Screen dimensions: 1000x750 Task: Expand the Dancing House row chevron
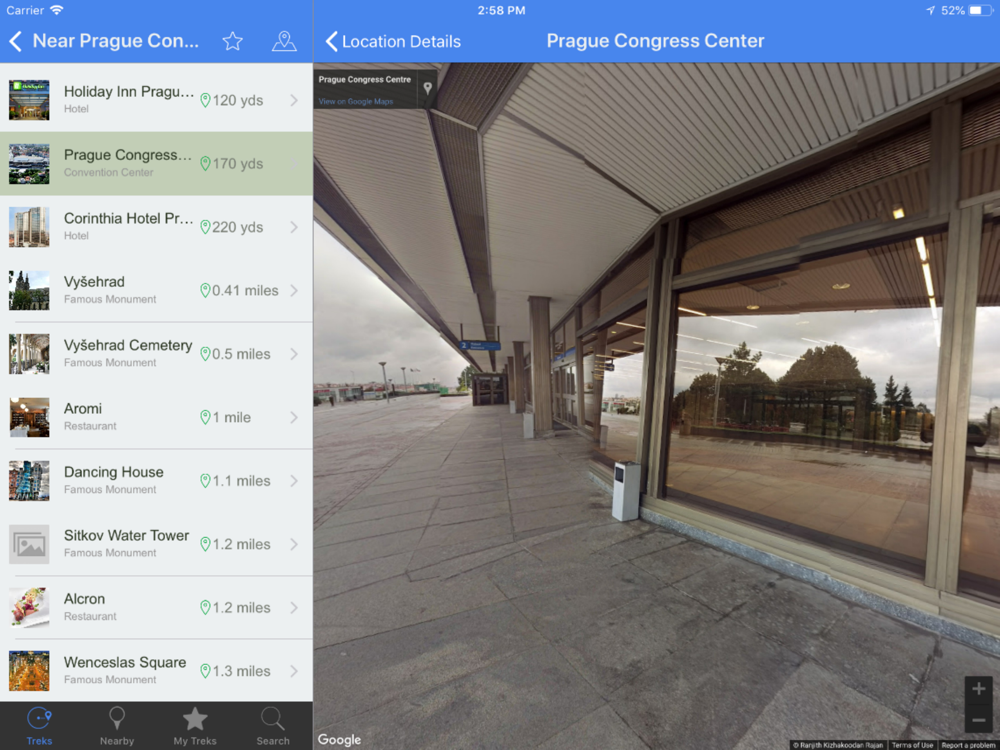tap(294, 481)
